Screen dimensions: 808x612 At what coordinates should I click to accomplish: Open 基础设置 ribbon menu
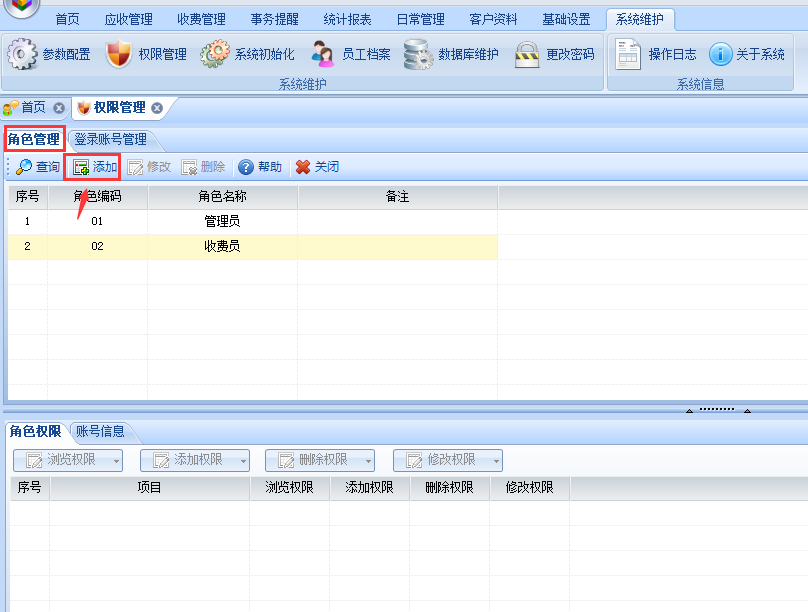(566, 20)
